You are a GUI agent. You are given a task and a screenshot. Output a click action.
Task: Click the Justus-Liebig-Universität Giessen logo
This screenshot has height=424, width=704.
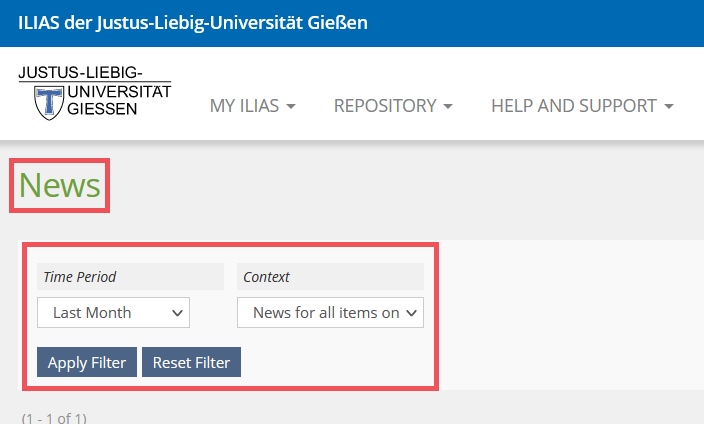point(94,91)
